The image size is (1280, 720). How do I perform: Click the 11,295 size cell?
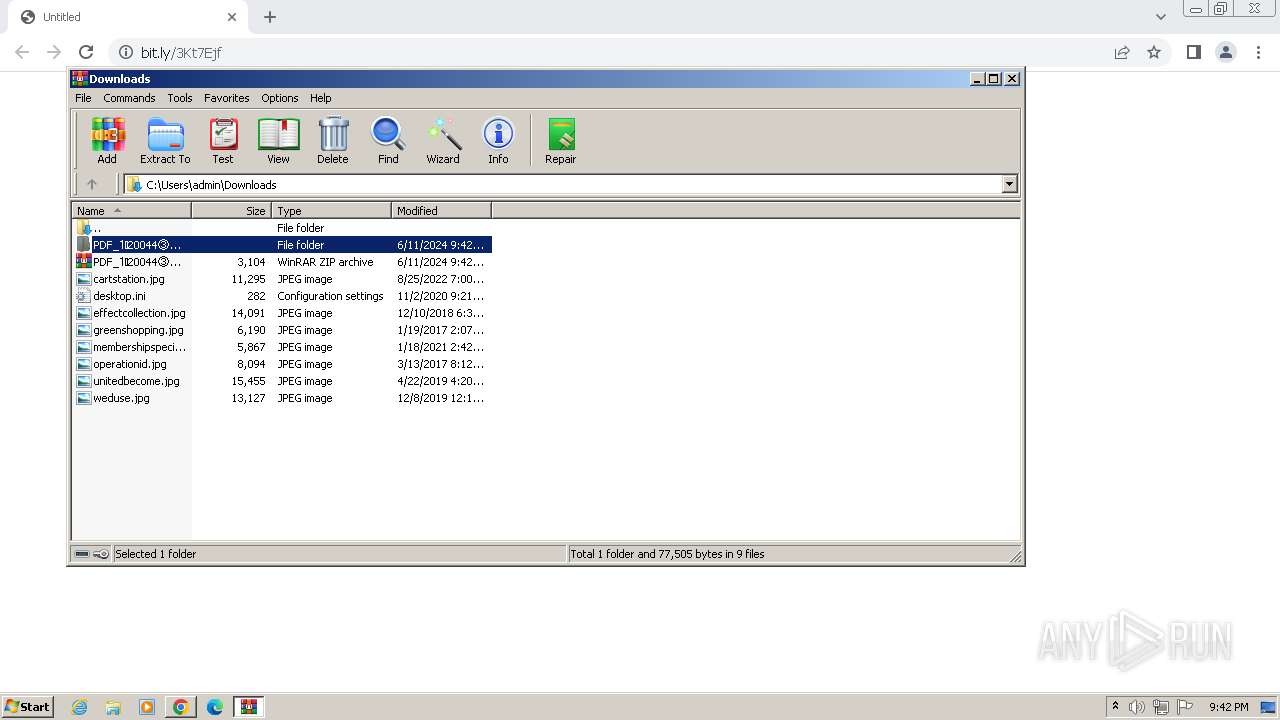click(x=248, y=279)
